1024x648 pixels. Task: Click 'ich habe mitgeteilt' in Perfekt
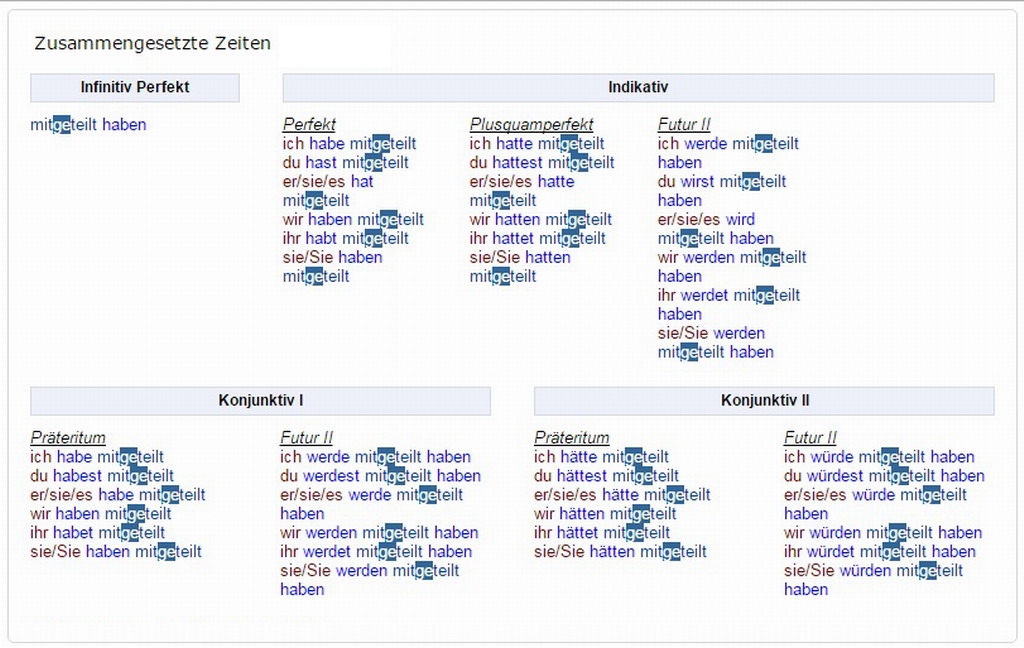pos(349,144)
